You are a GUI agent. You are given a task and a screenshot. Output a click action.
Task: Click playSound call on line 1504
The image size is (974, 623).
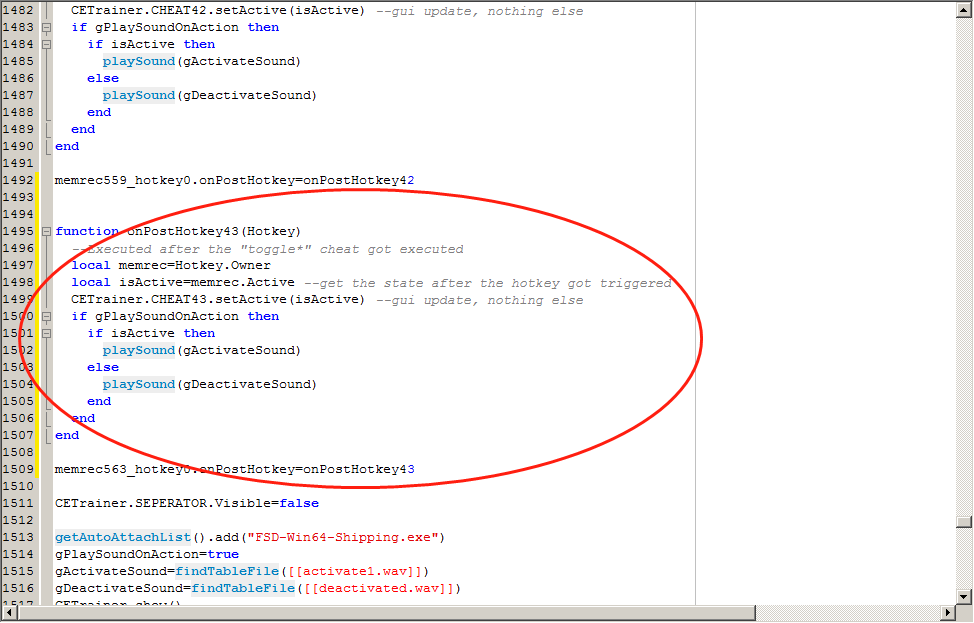click(x=138, y=384)
